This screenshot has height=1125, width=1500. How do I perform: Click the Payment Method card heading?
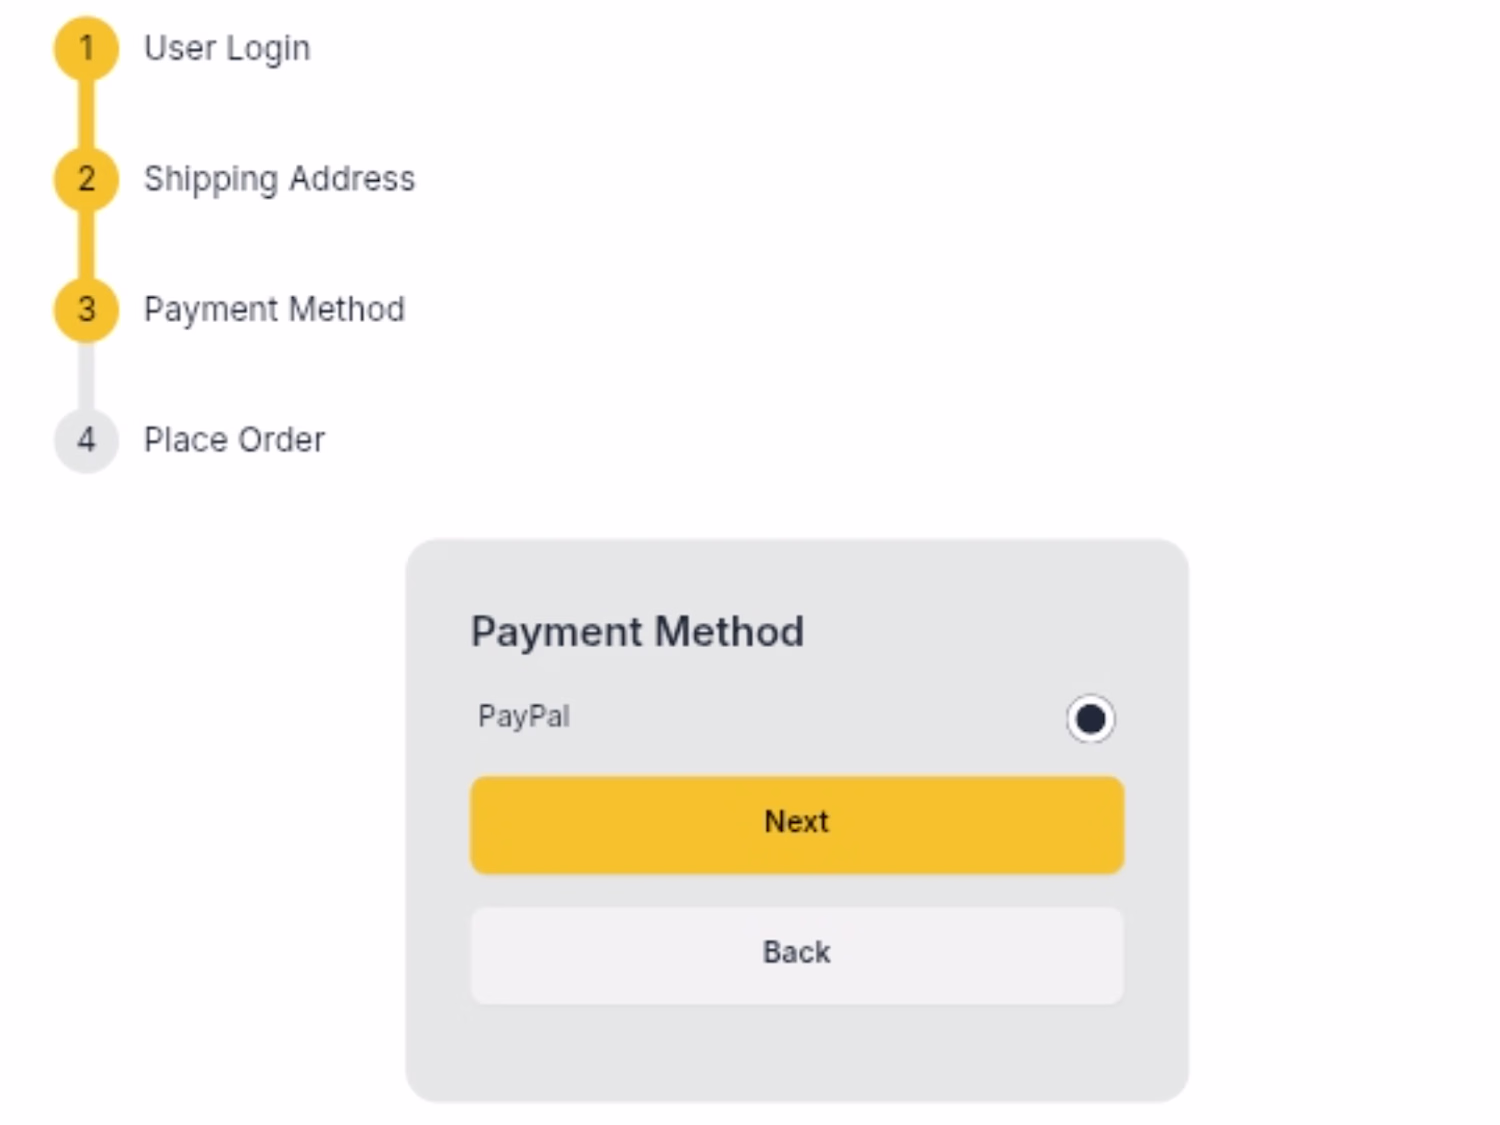pyautogui.click(x=637, y=632)
